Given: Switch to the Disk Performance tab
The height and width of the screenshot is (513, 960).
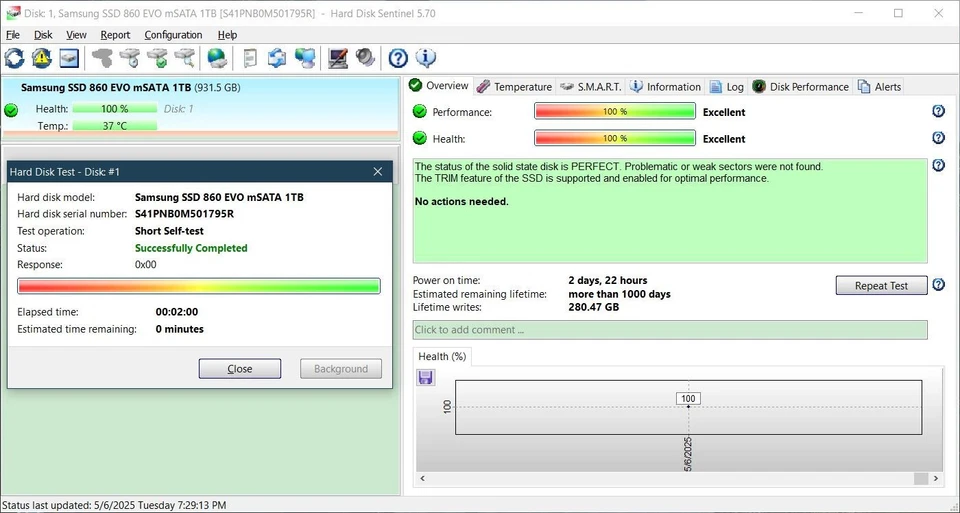Looking at the screenshot, I should [801, 87].
